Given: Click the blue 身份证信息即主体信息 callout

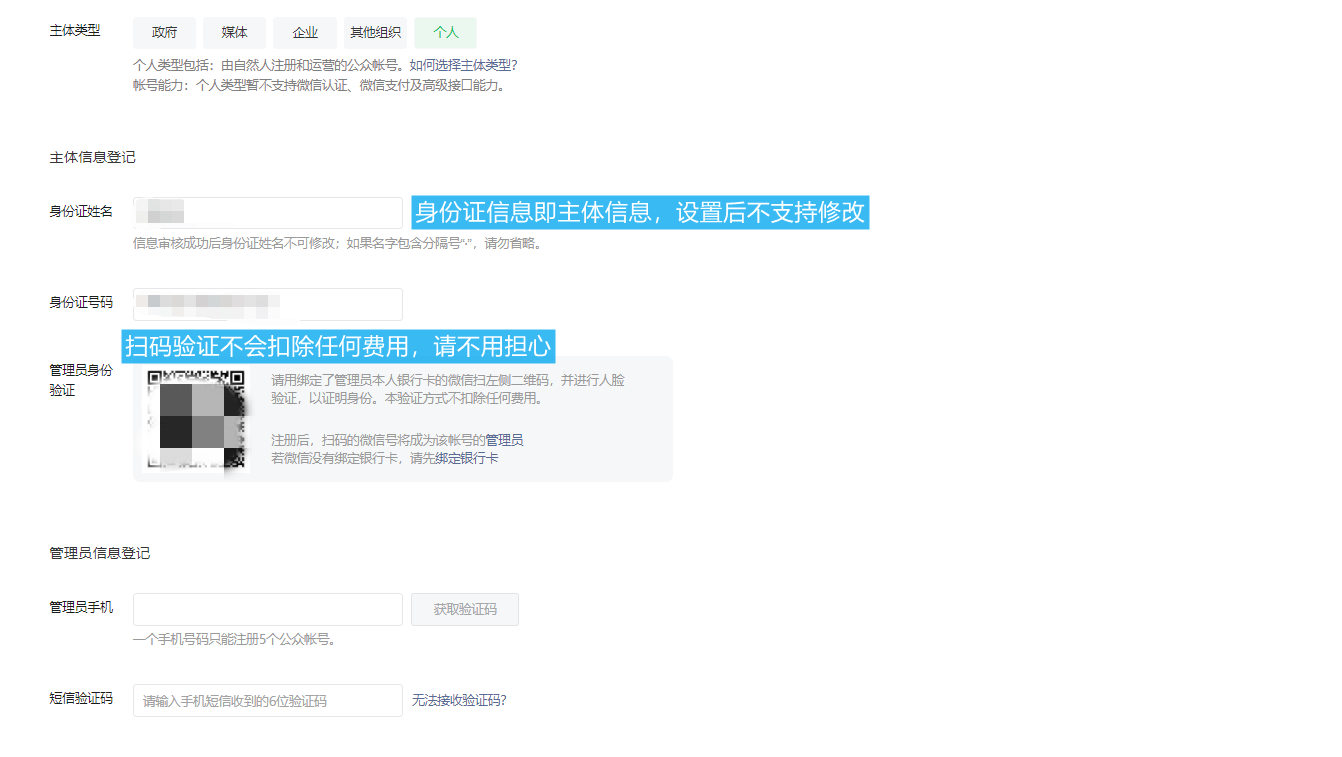Looking at the screenshot, I should 640,213.
